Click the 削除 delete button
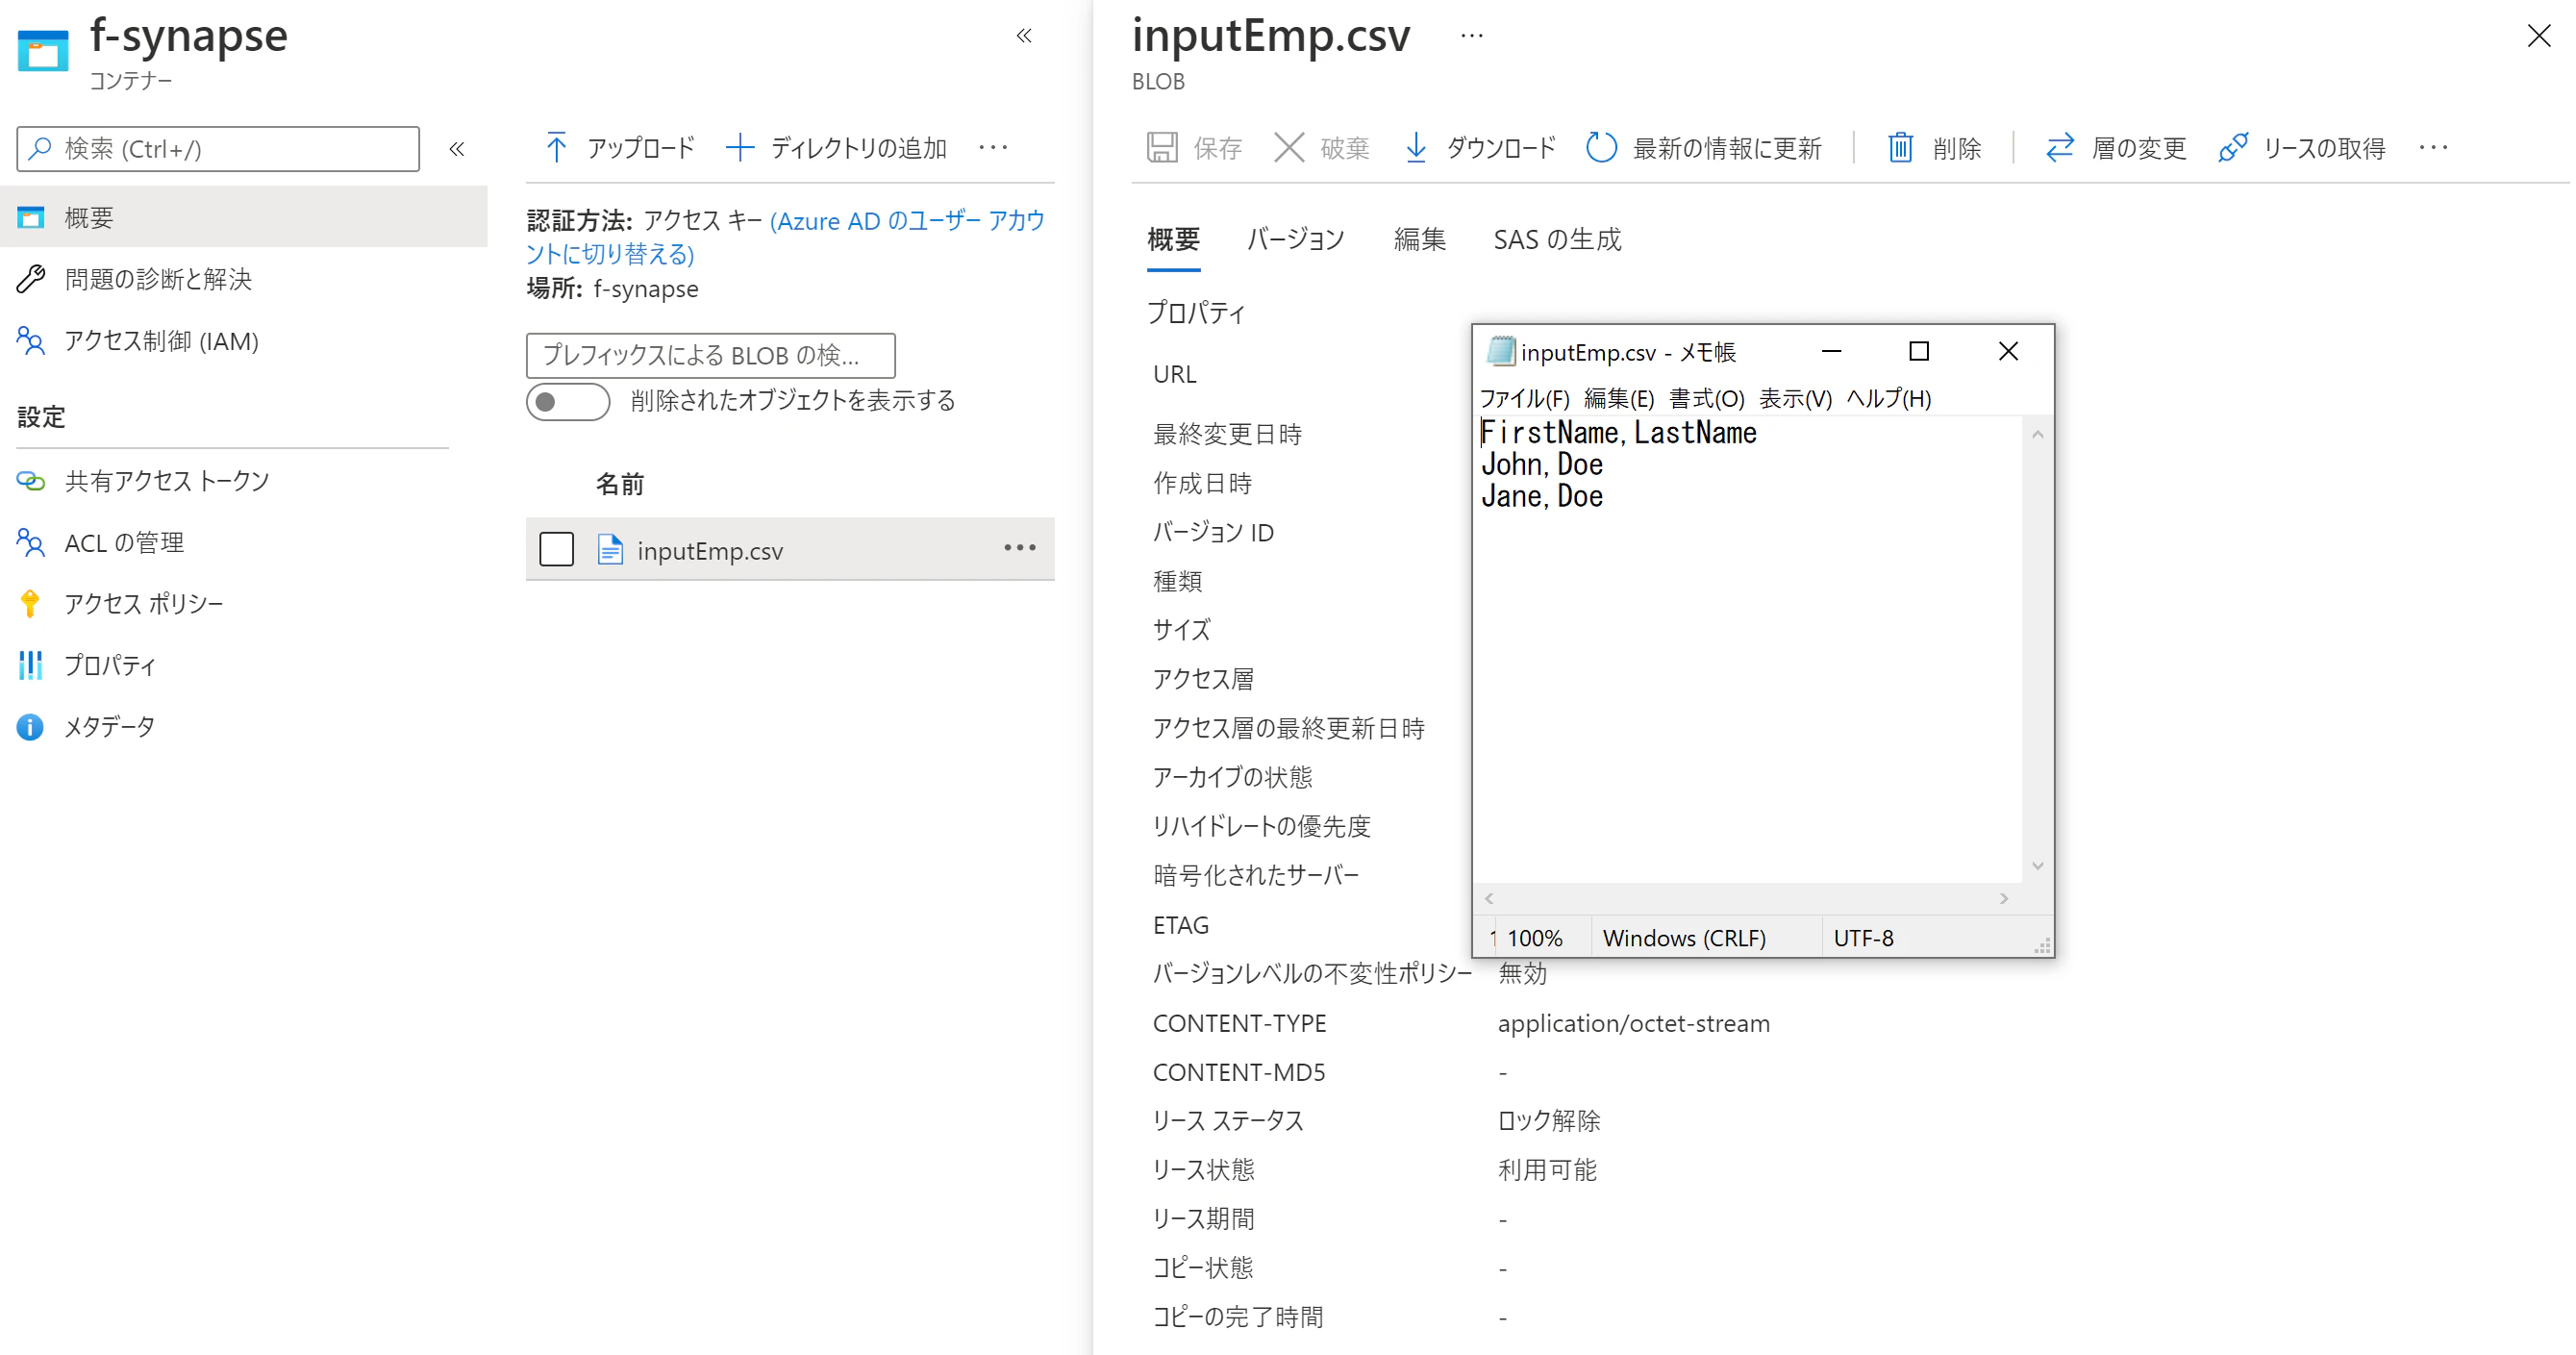This screenshot has height=1355, width=2576. (x=1934, y=149)
